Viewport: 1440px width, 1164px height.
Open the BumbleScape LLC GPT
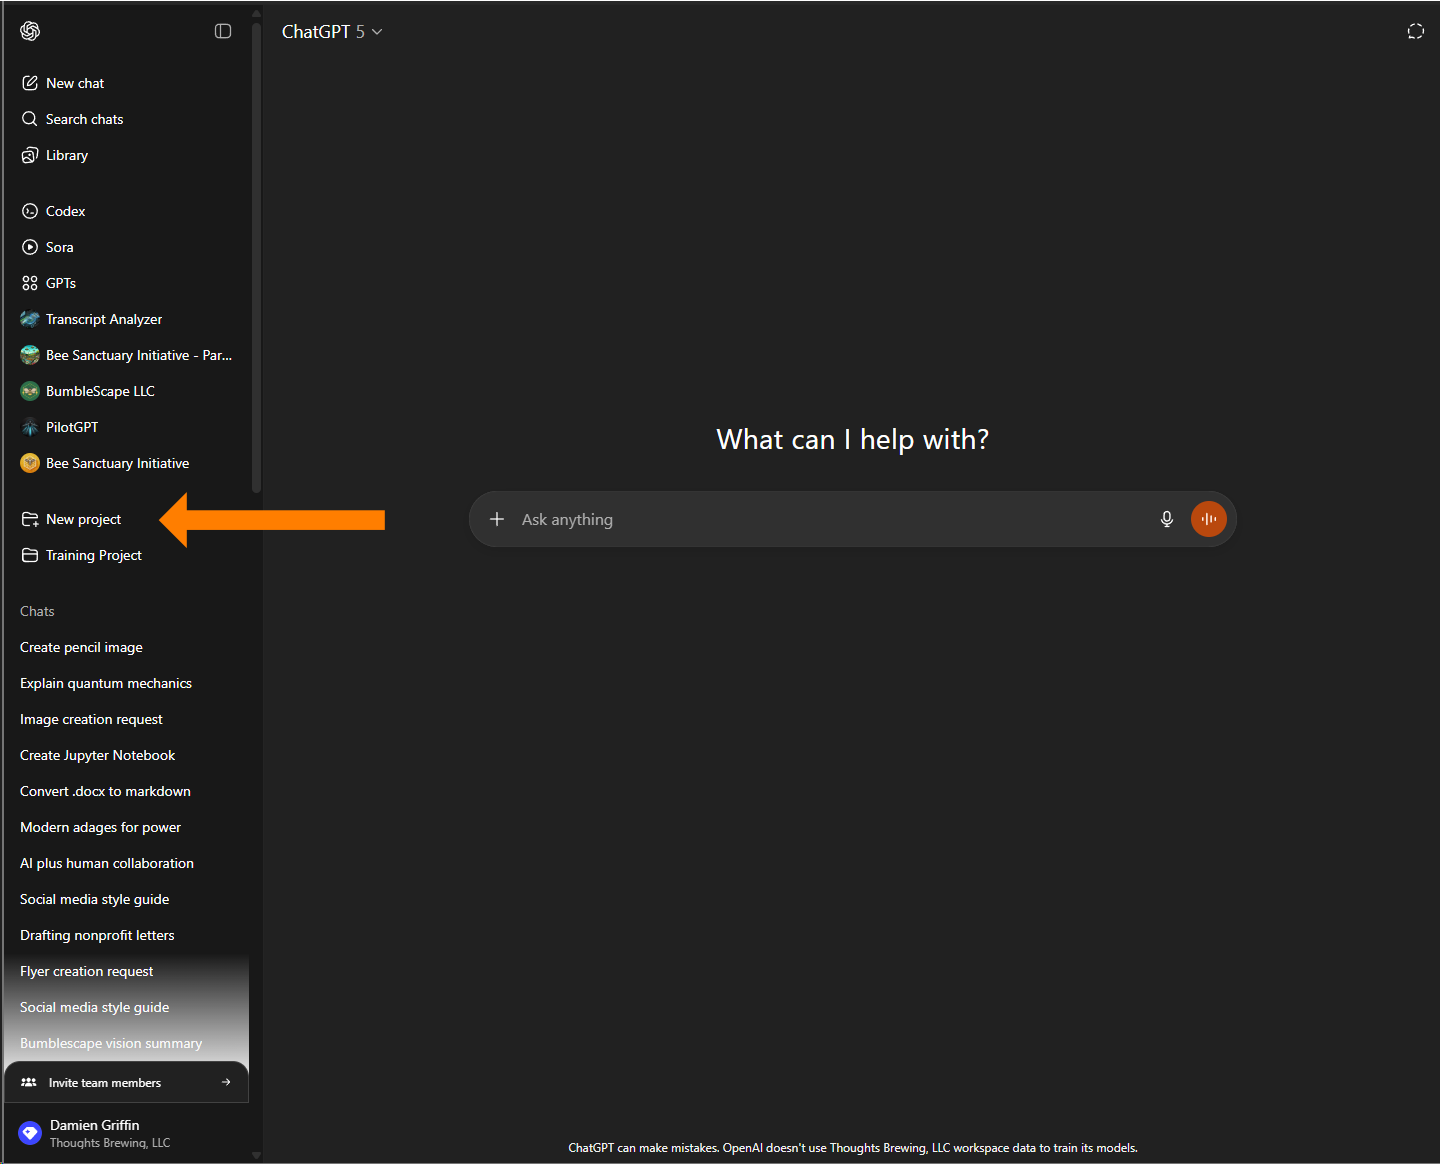[x=99, y=391]
